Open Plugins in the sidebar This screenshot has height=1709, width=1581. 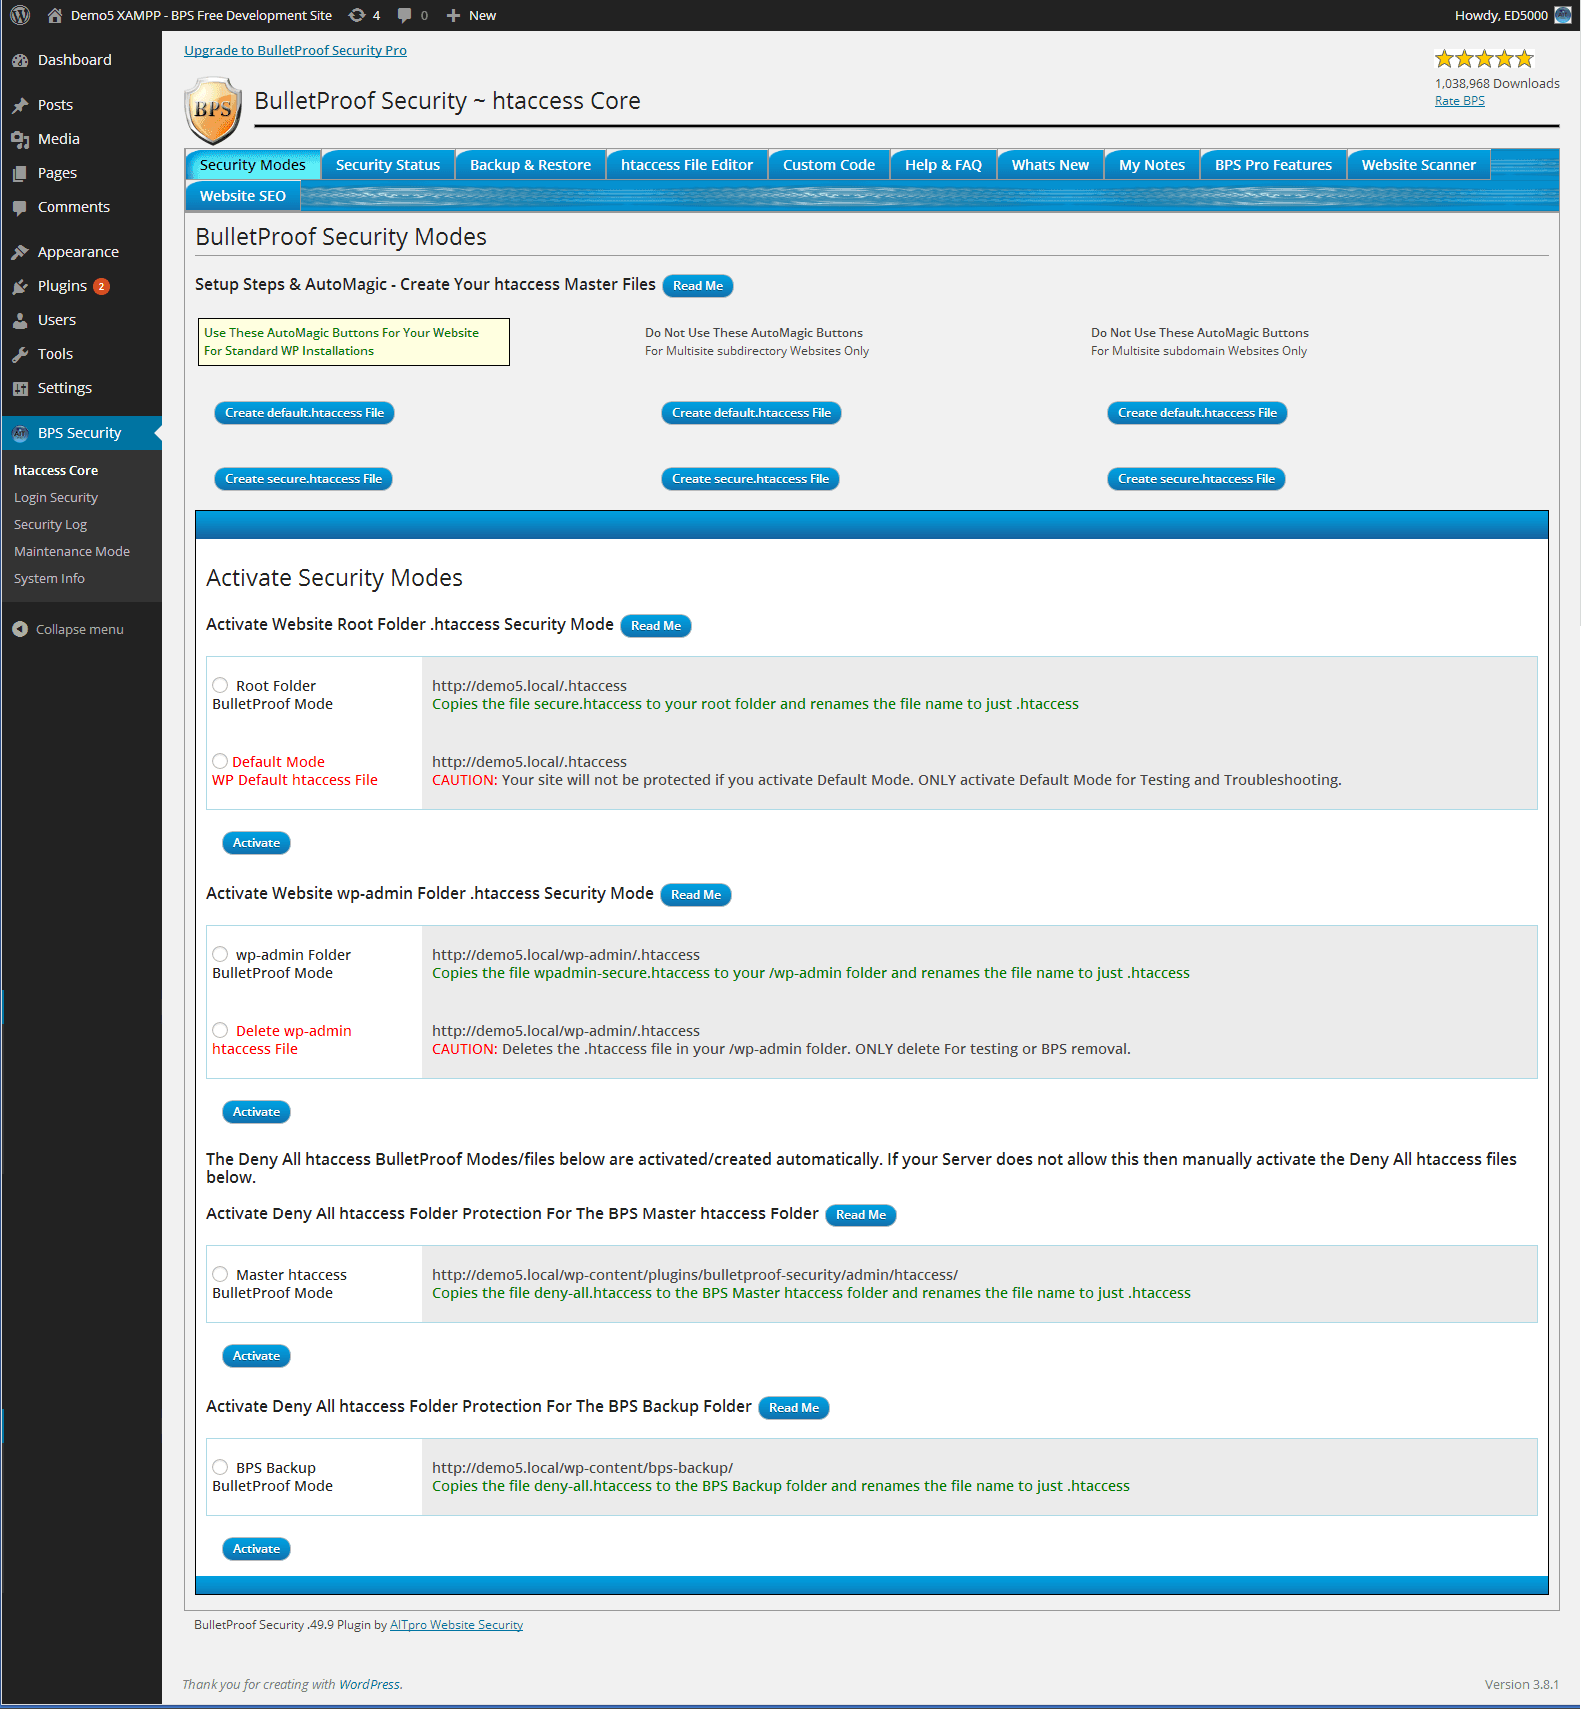62,286
